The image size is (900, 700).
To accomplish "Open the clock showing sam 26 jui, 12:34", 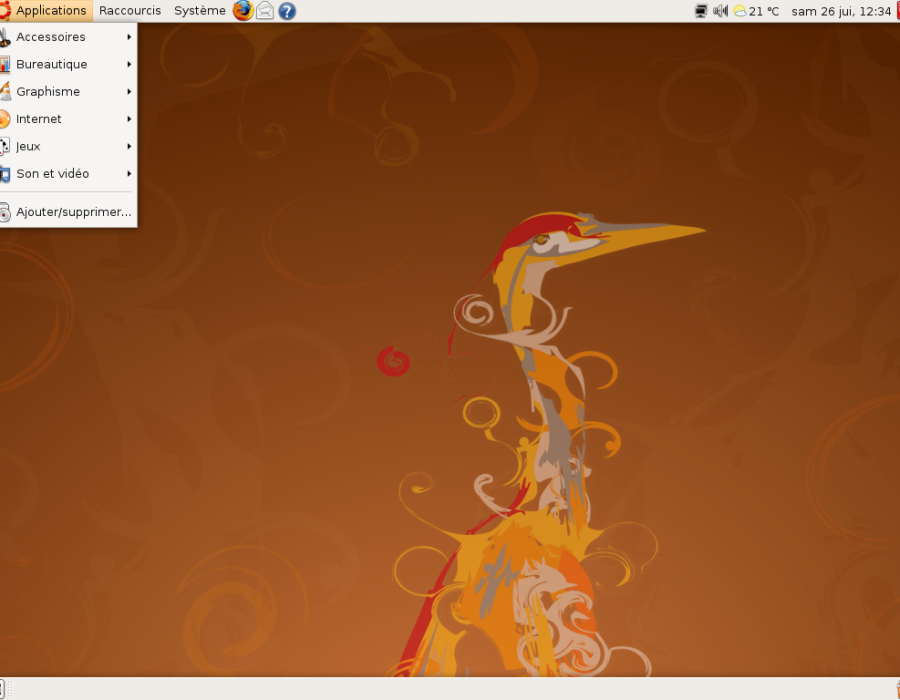I will tap(841, 11).
